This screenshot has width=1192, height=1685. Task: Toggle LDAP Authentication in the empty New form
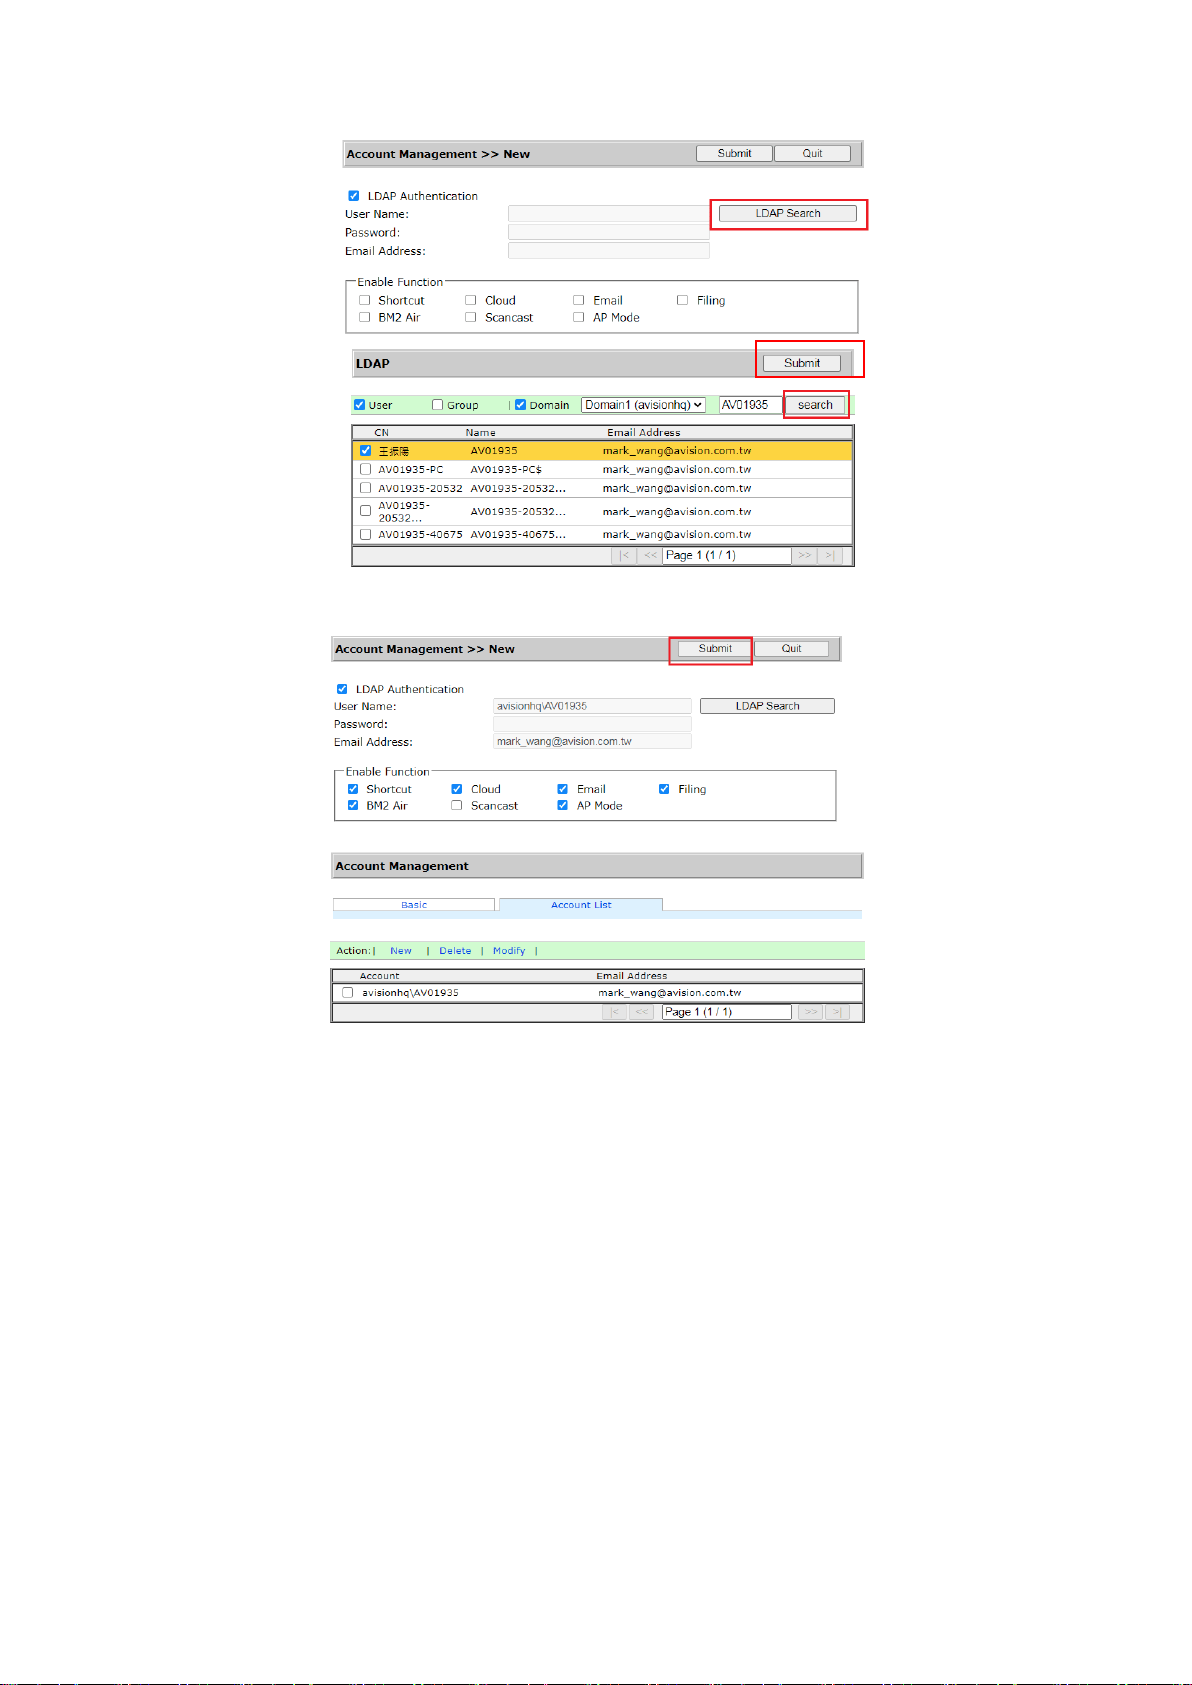click(353, 196)
